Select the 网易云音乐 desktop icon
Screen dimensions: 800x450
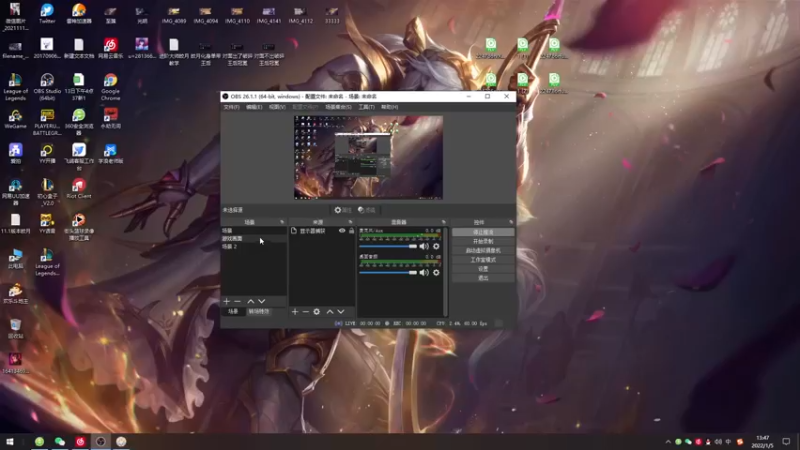coord(110,48)
